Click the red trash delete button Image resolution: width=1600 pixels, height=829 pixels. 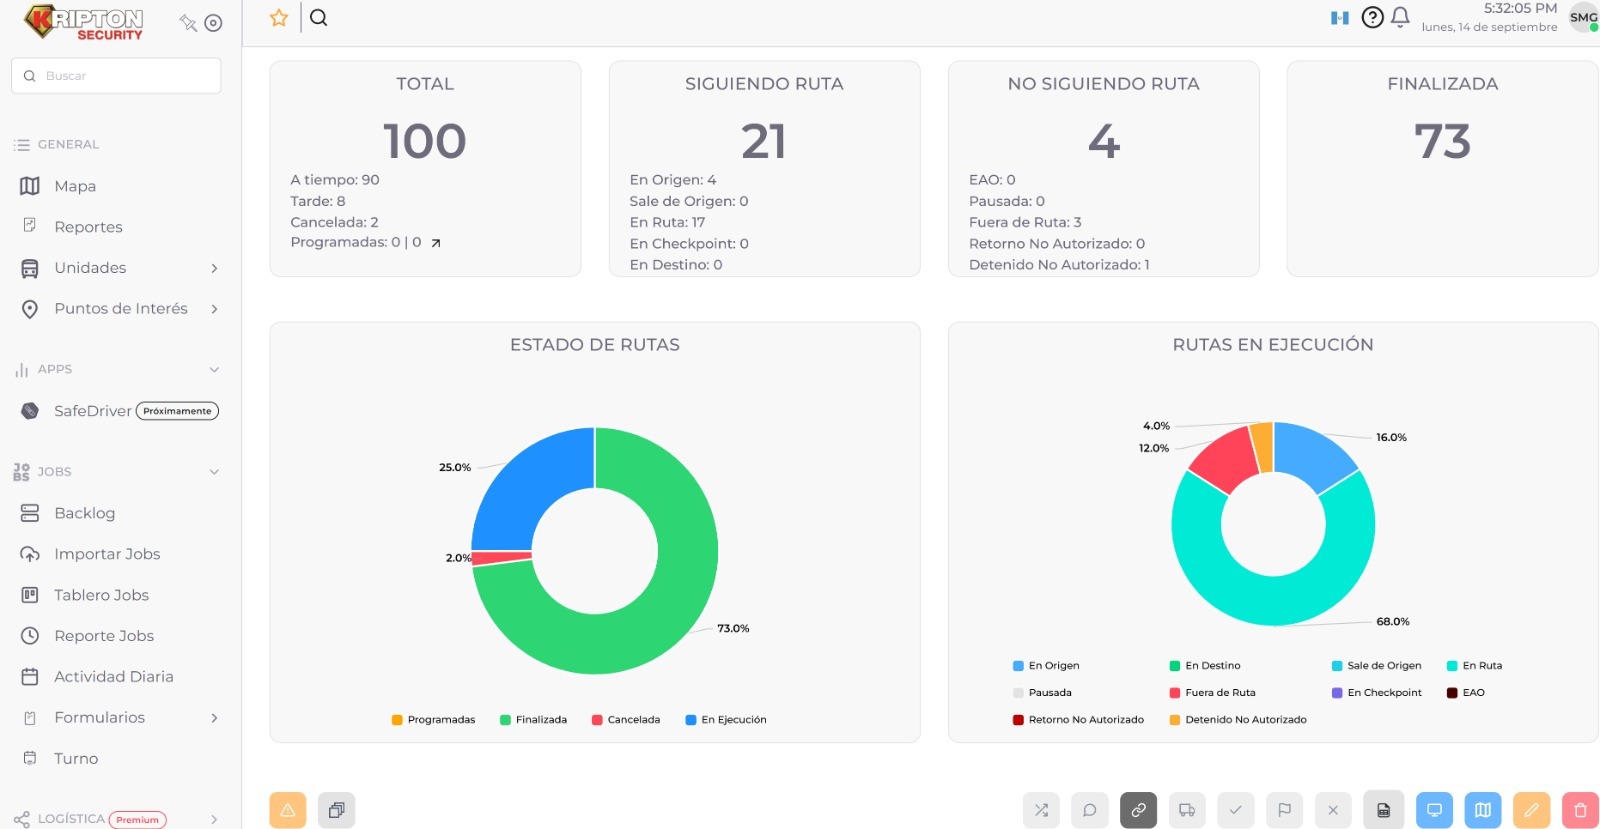1581,810
